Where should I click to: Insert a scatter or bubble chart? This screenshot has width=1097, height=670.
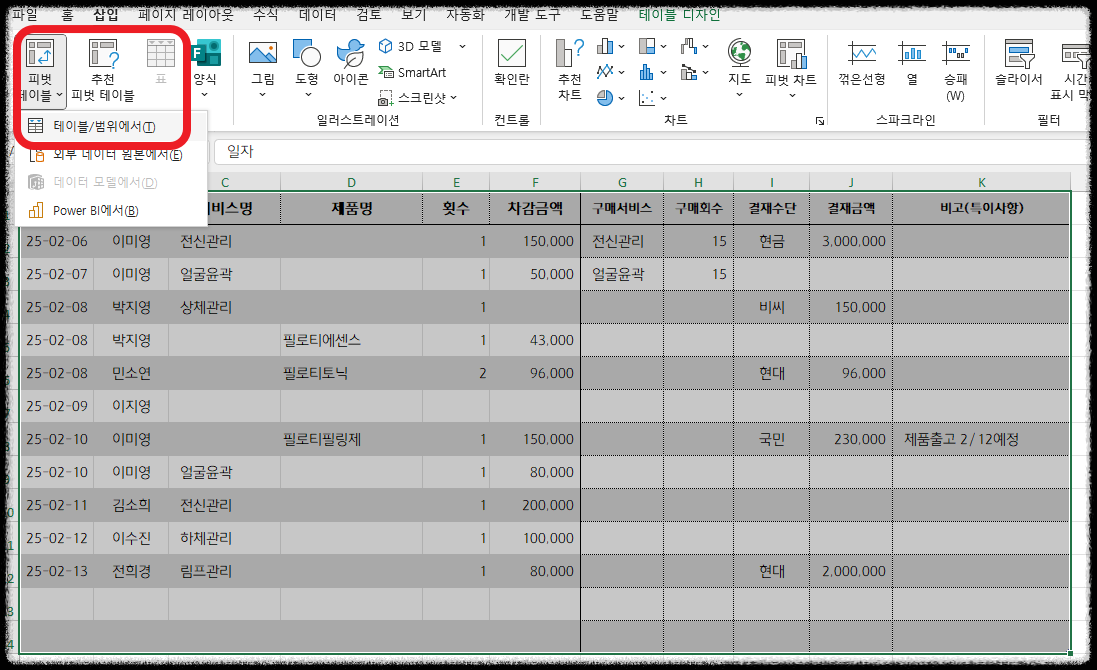pyautogui.click(x=647, y=98)
